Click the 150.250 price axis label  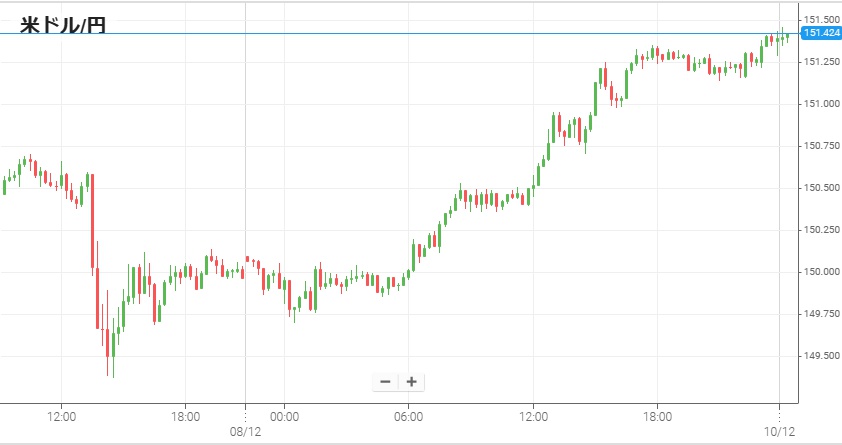click(x=821, y=230)
